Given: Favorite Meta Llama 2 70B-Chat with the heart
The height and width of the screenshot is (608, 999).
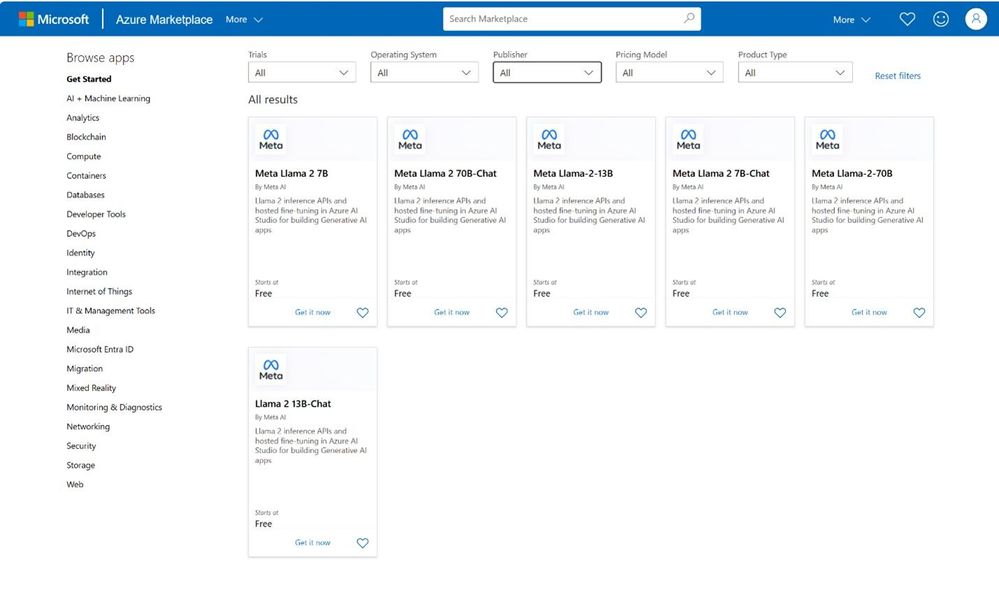Looking at the screenshot, I should point(502,312).
